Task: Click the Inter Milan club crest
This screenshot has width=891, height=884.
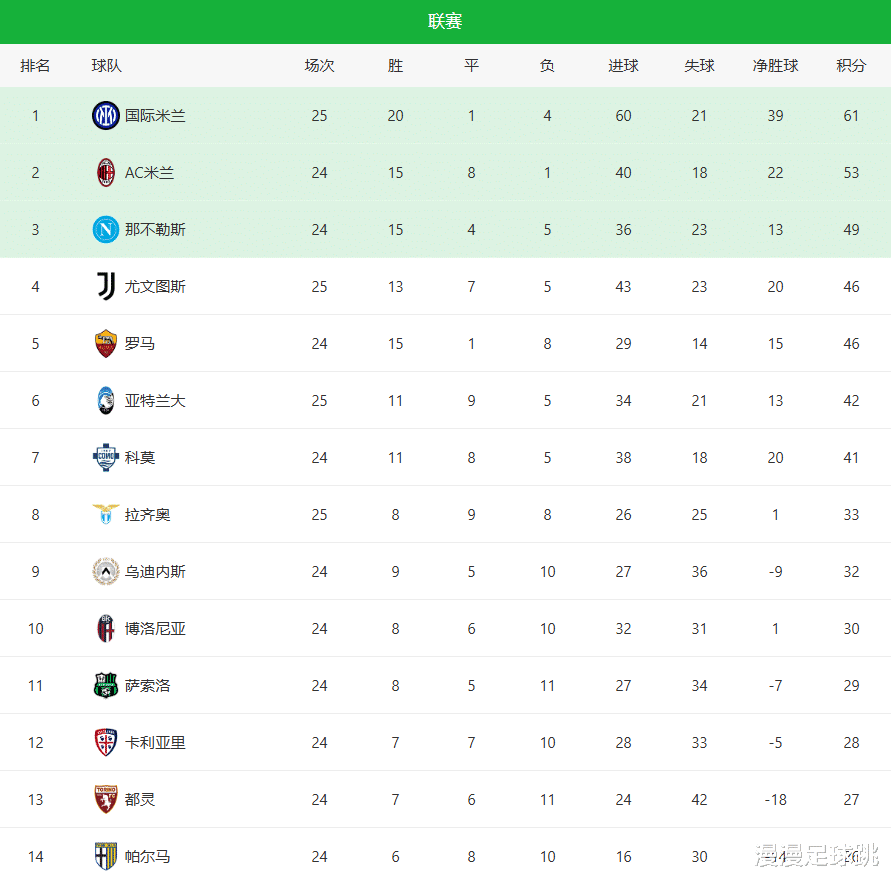Action: tap(105, 116)
